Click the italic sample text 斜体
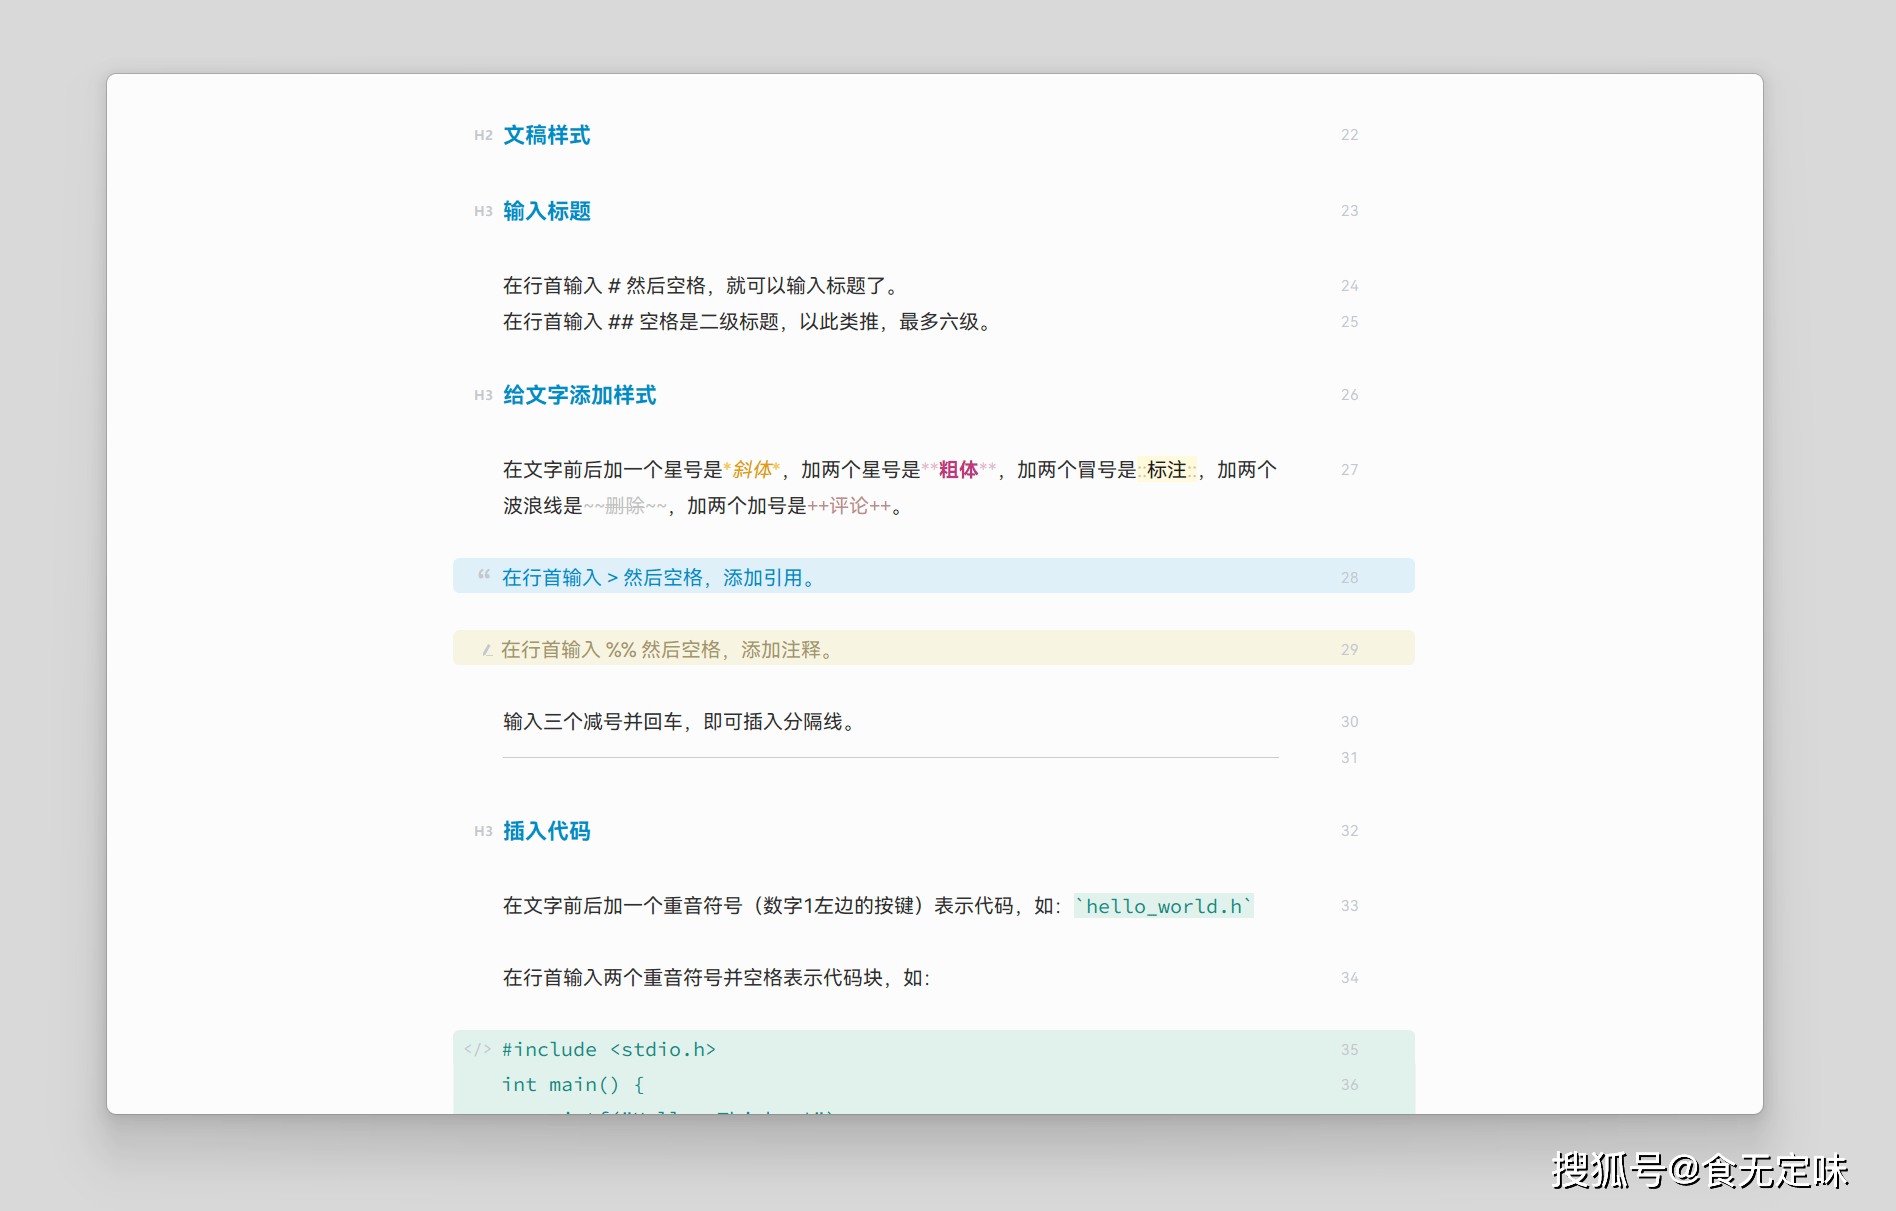1896x1211 pixels. [752, 470]
